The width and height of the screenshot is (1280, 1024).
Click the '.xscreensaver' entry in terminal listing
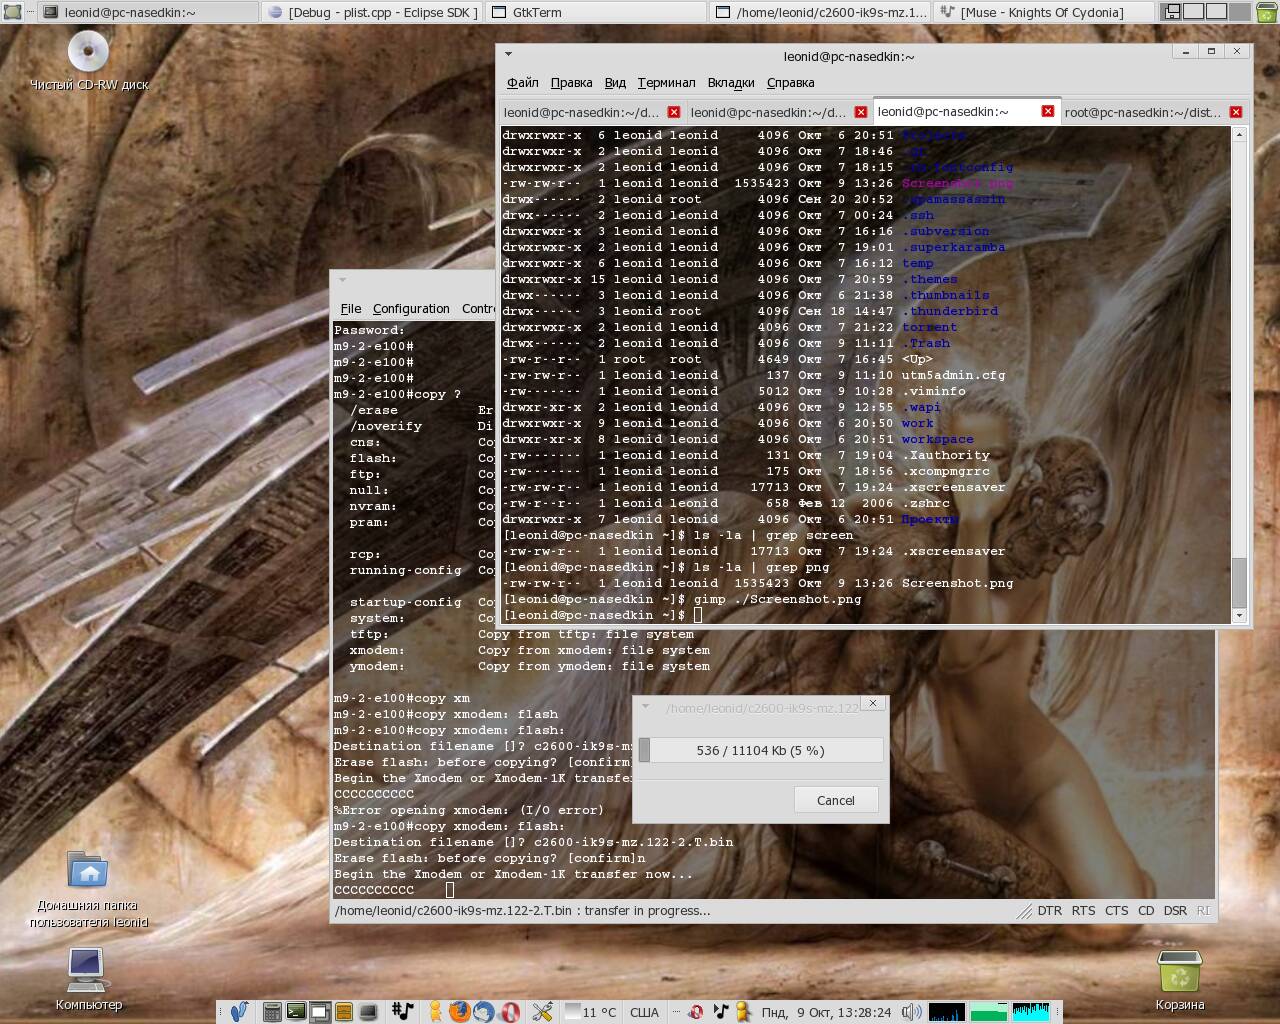(x=953, y=487)
